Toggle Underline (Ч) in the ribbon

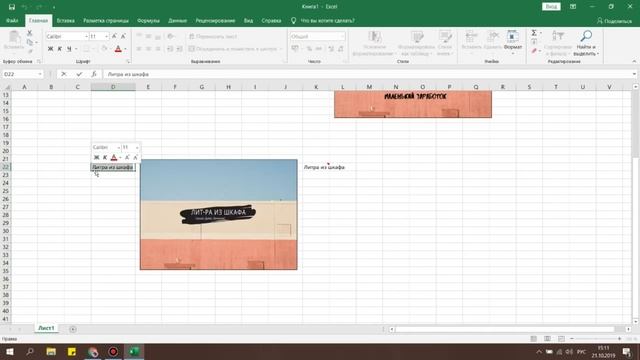click(x=69, y=49)
